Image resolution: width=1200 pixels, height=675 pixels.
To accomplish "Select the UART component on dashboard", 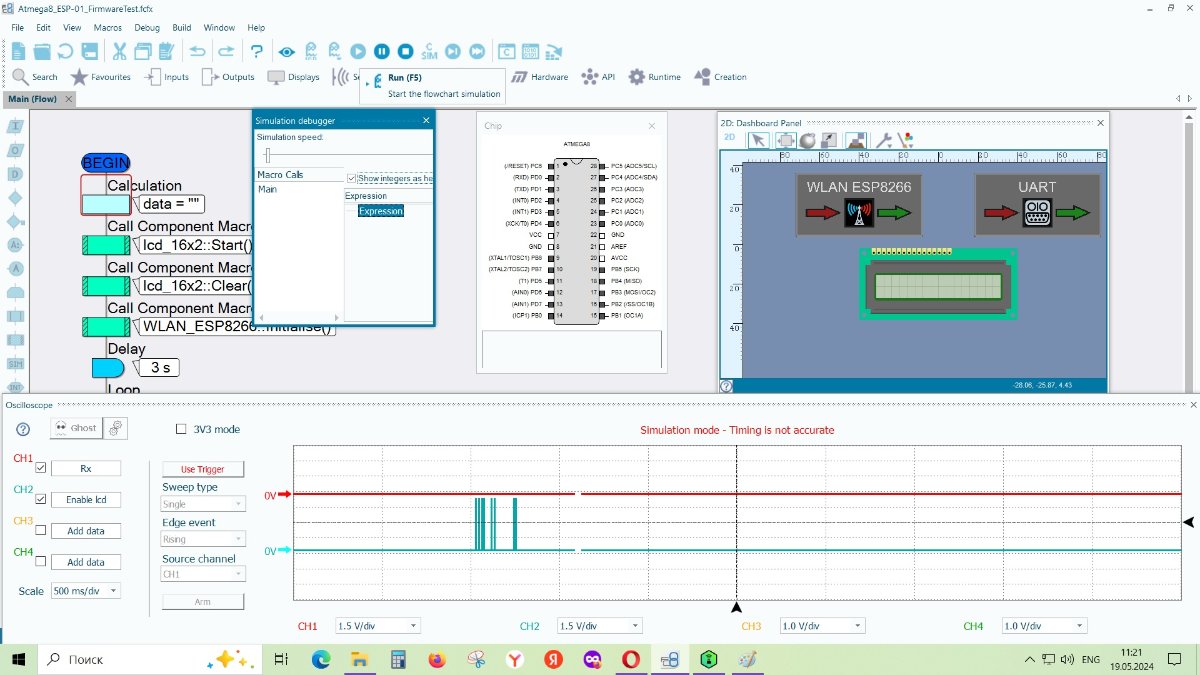I will (1037, 205).
